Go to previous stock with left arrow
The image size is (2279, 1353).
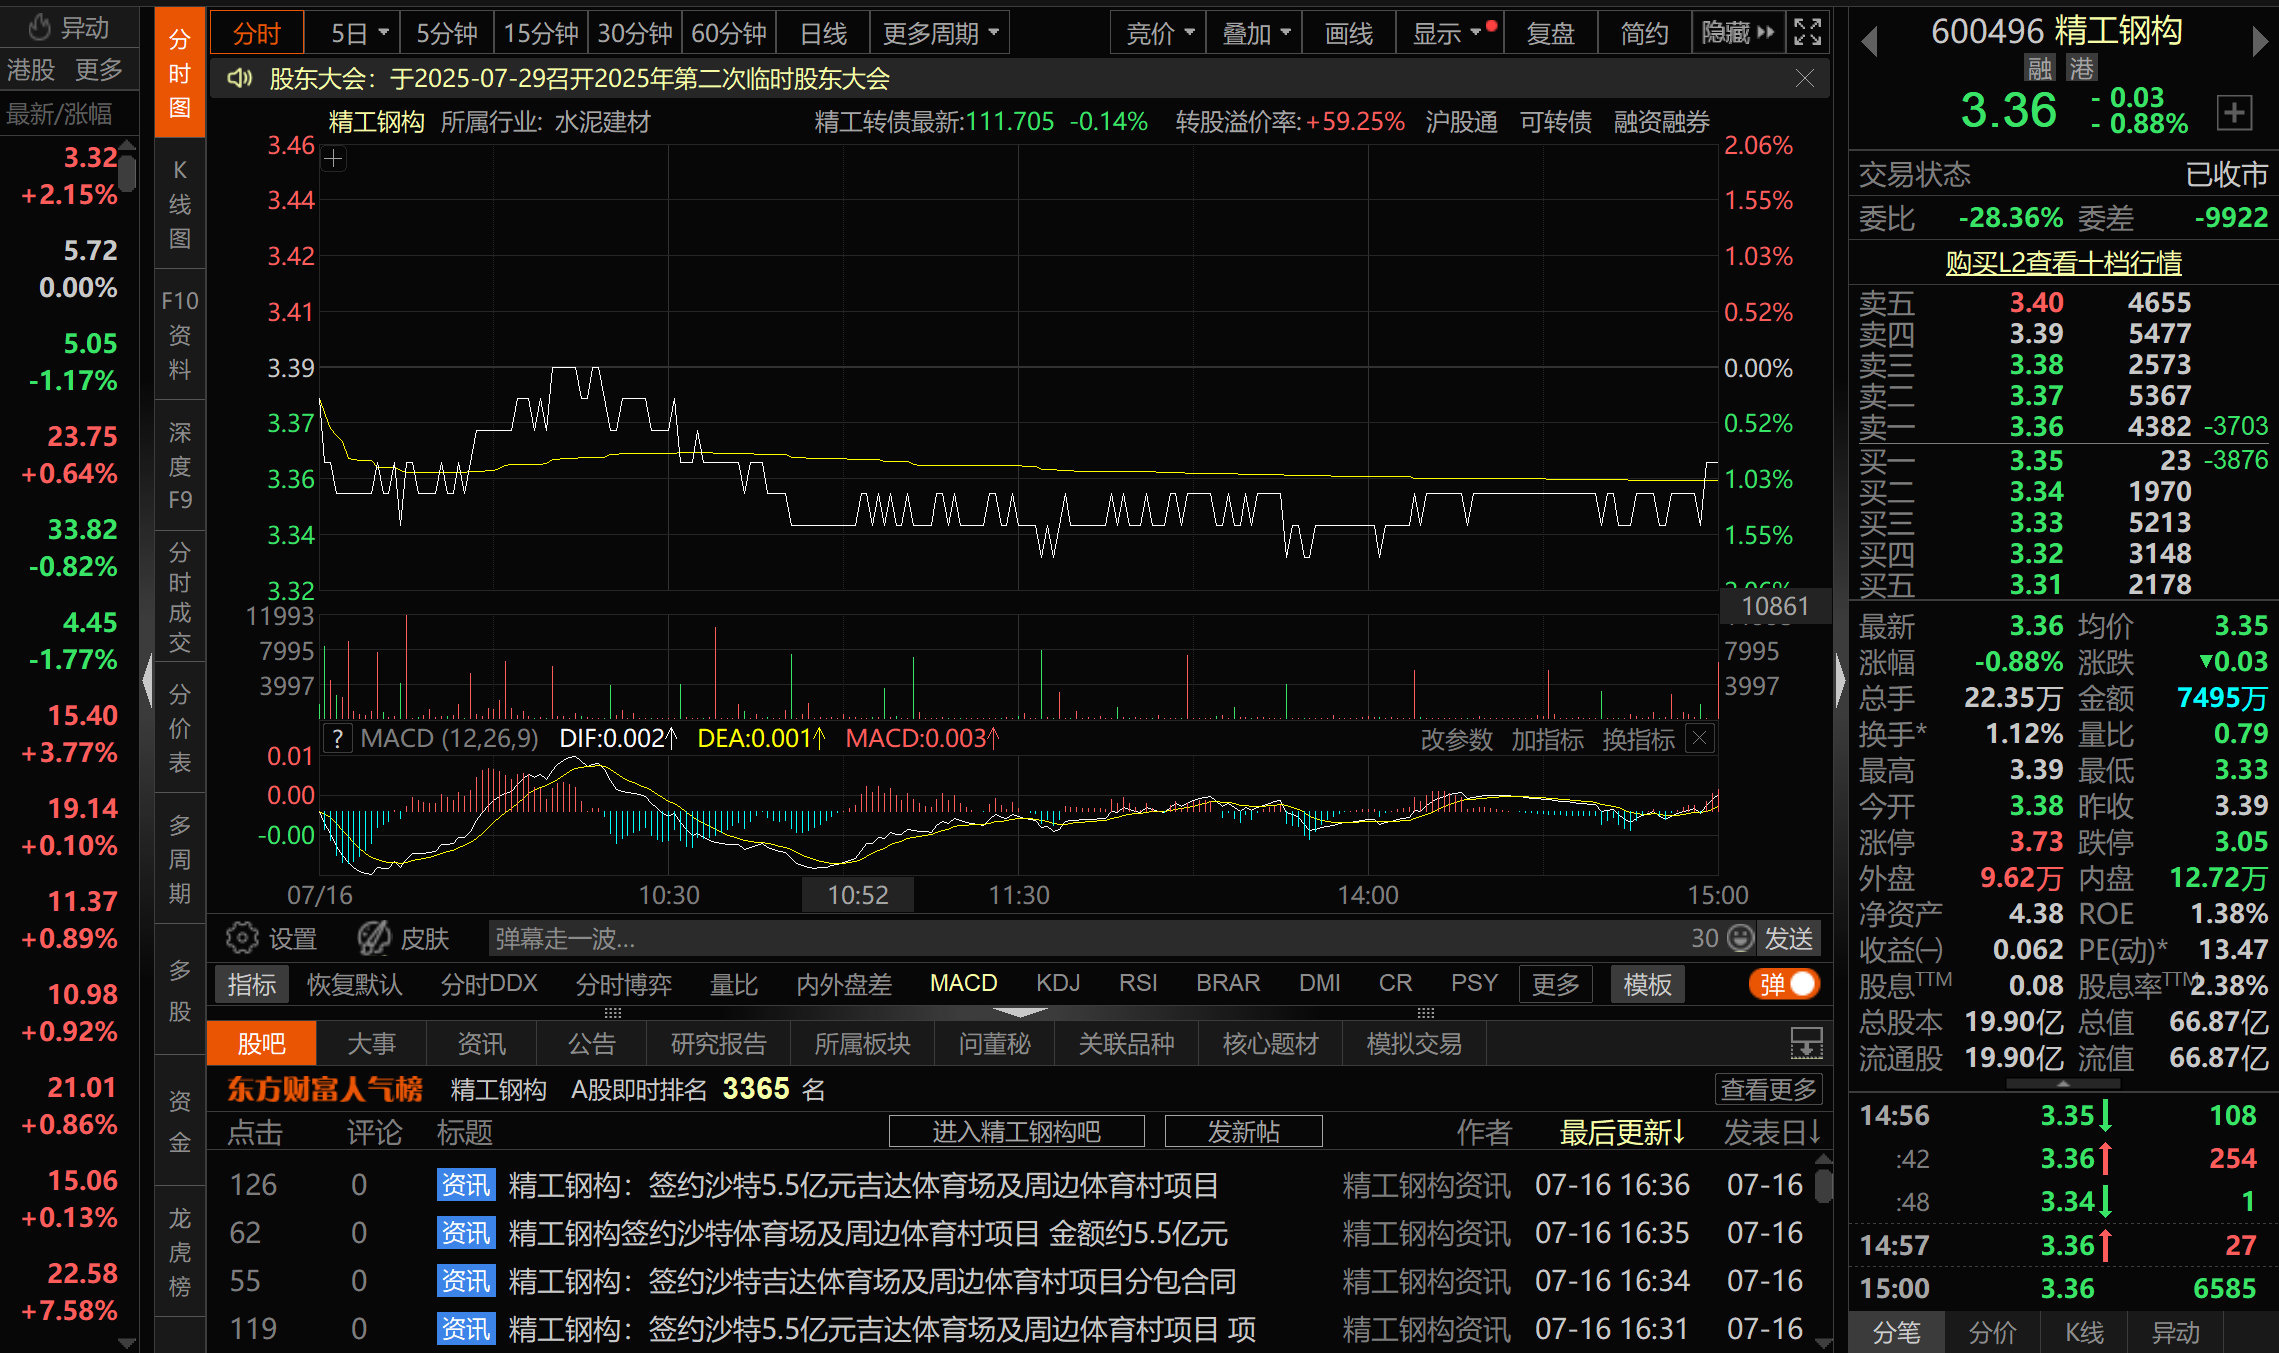[1869, 41]
